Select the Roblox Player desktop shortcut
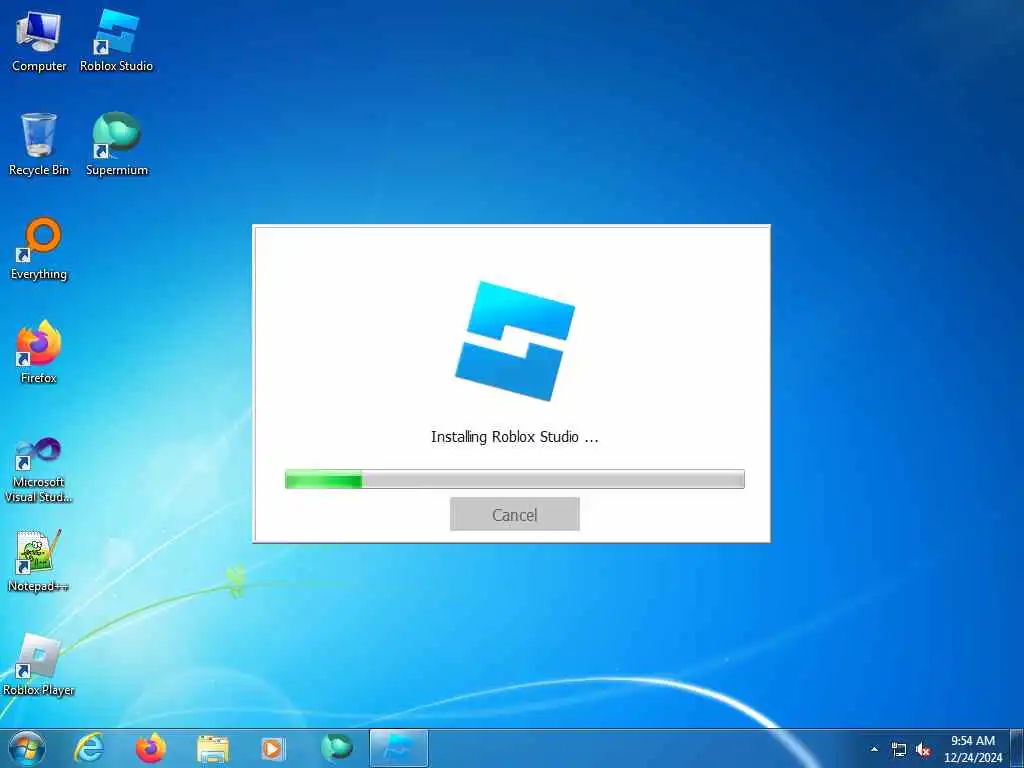This screenshot has height=768, width=1024. pyautogui.click(x=39, y=665)
